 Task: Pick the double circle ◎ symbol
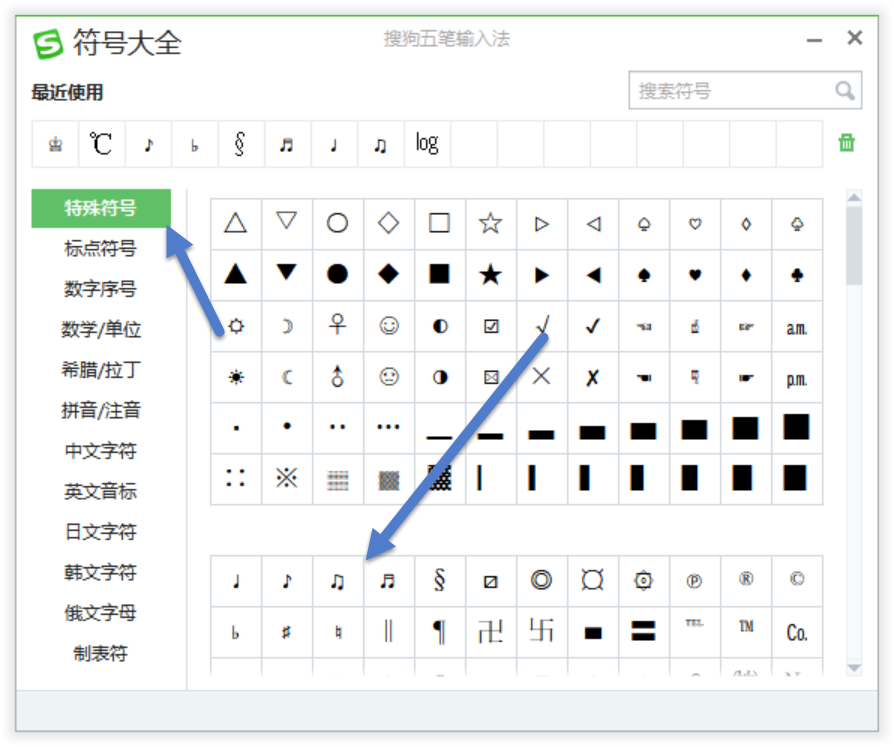coord(542,581)
